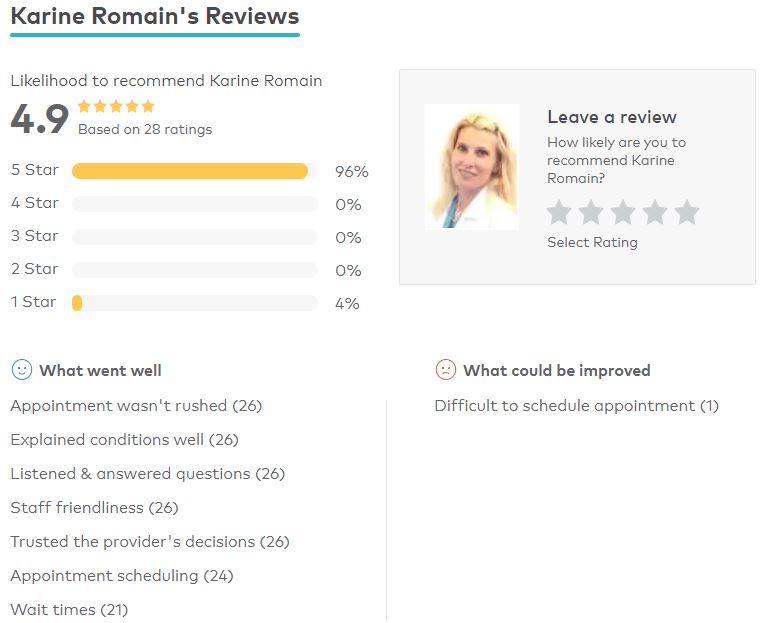Select the fourth rating star in Leave a review
Image resolution: width=764 pixels, height=623 pixels.
655,212
